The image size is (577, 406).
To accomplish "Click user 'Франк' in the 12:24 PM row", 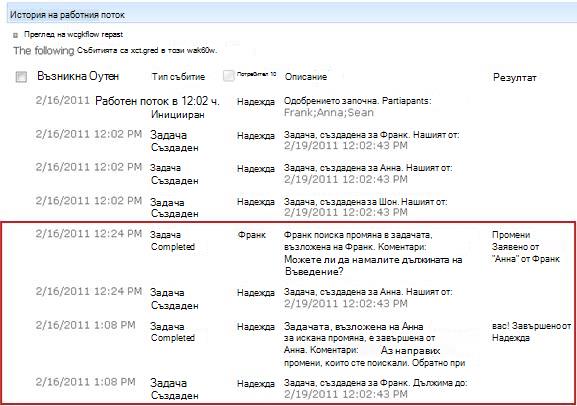I will 252,234.
